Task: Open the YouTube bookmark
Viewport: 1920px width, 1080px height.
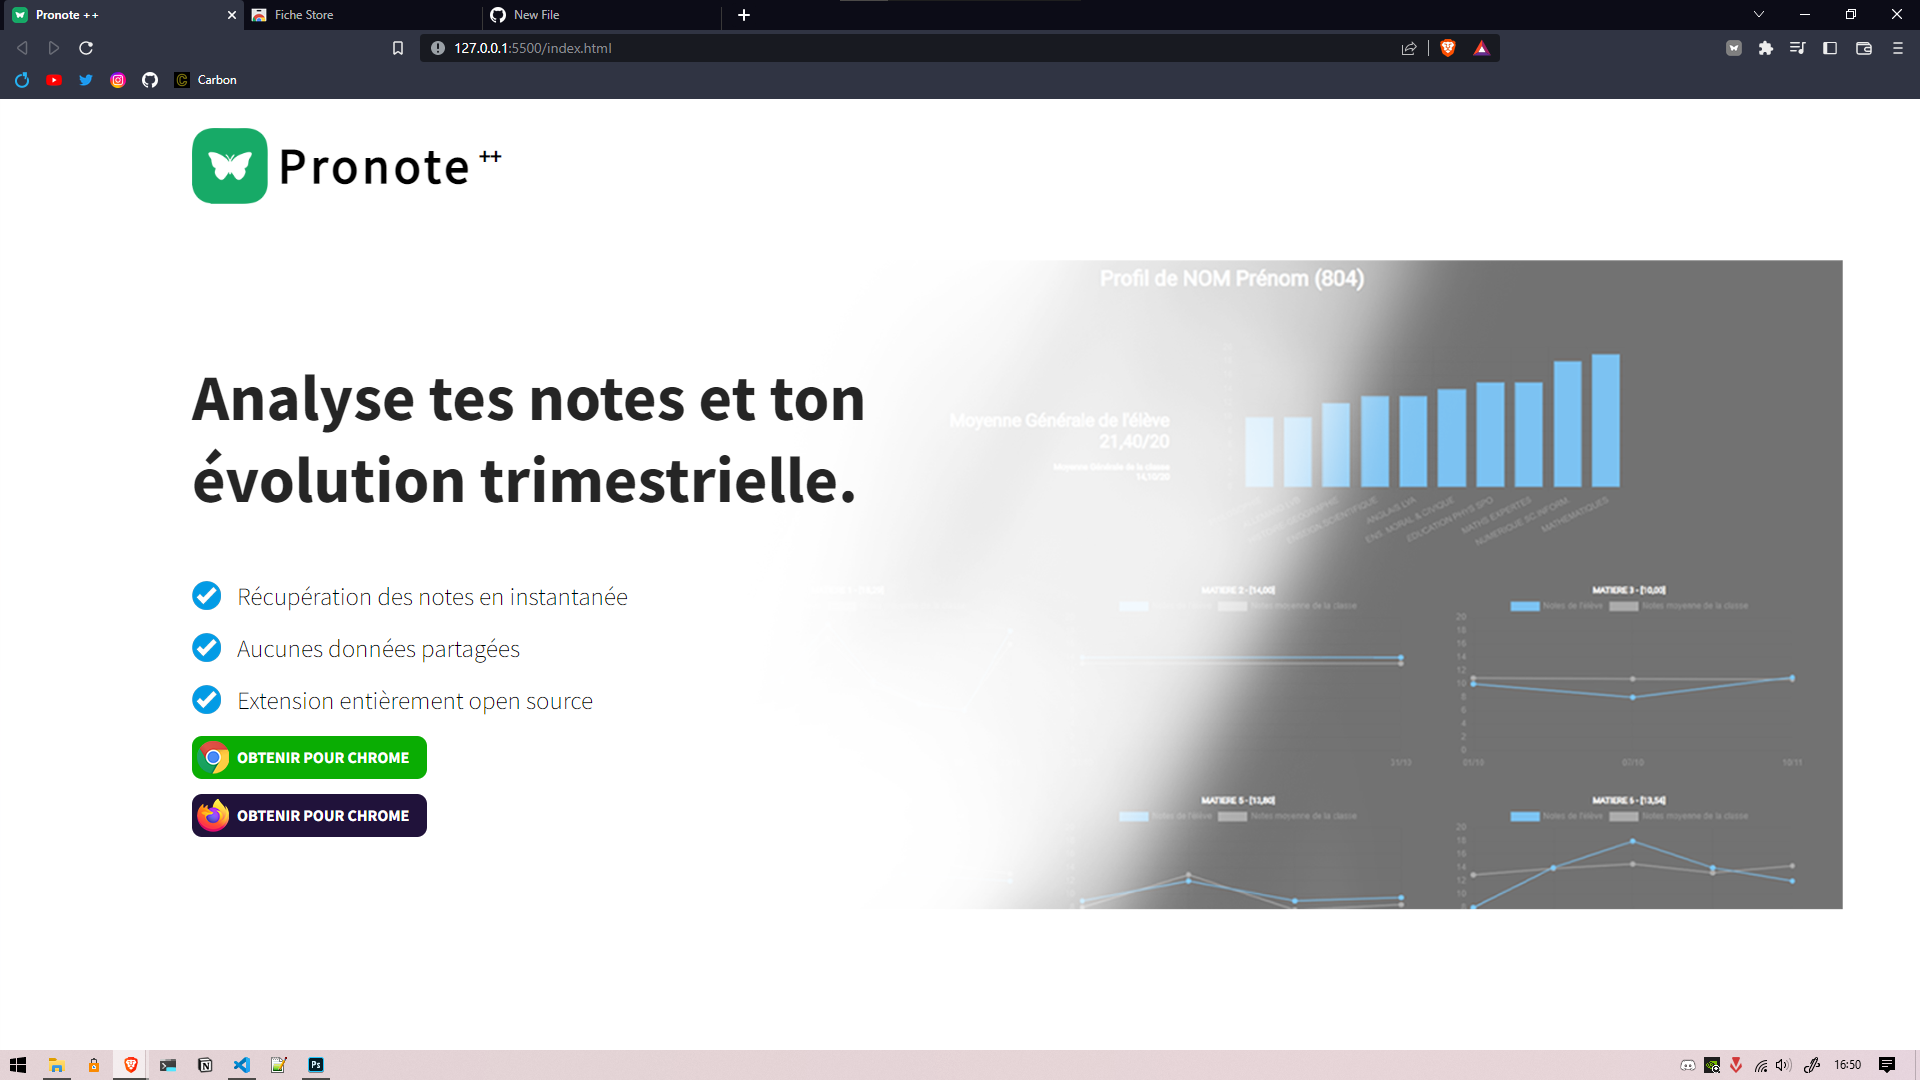Action: pyautogui.click(x=54, y=80)
